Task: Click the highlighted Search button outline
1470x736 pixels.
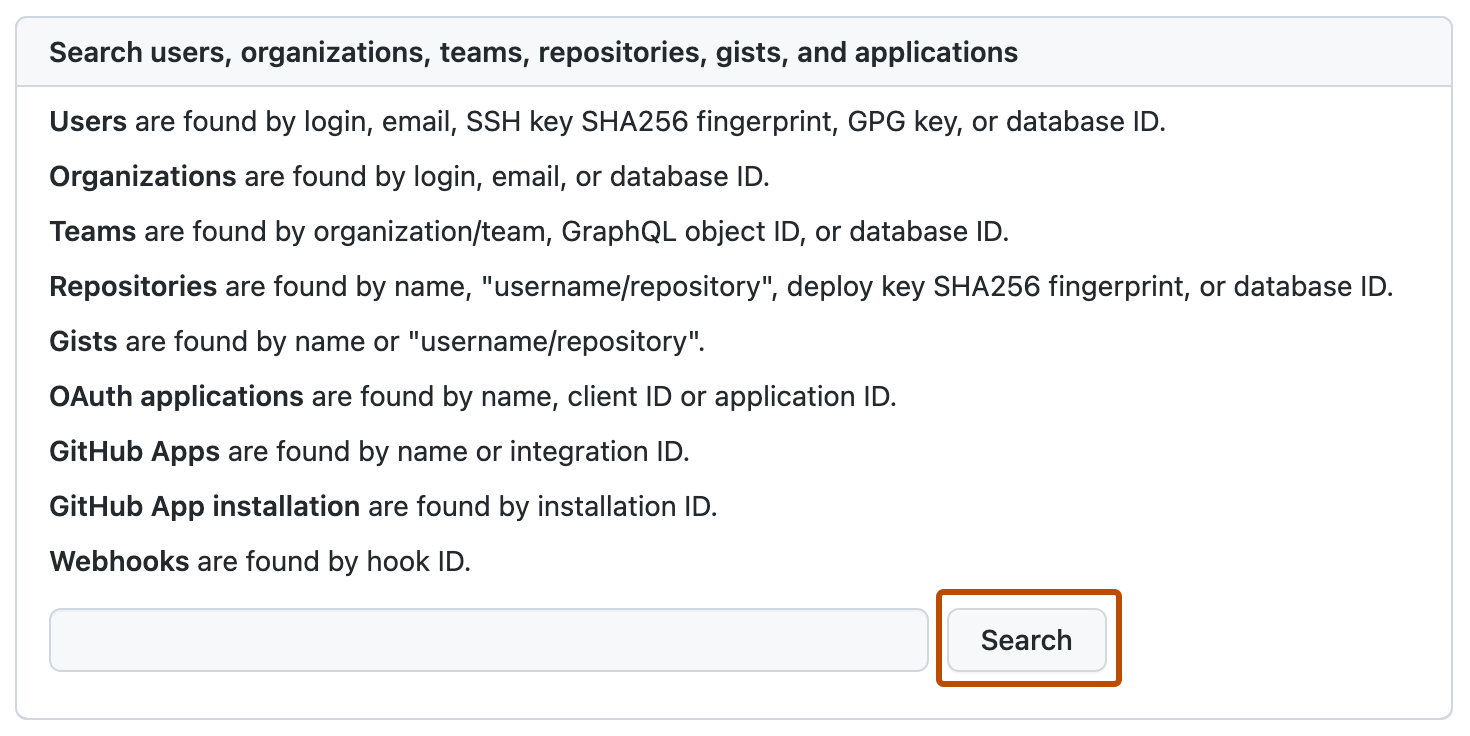Action: (x=1027, y=639)
